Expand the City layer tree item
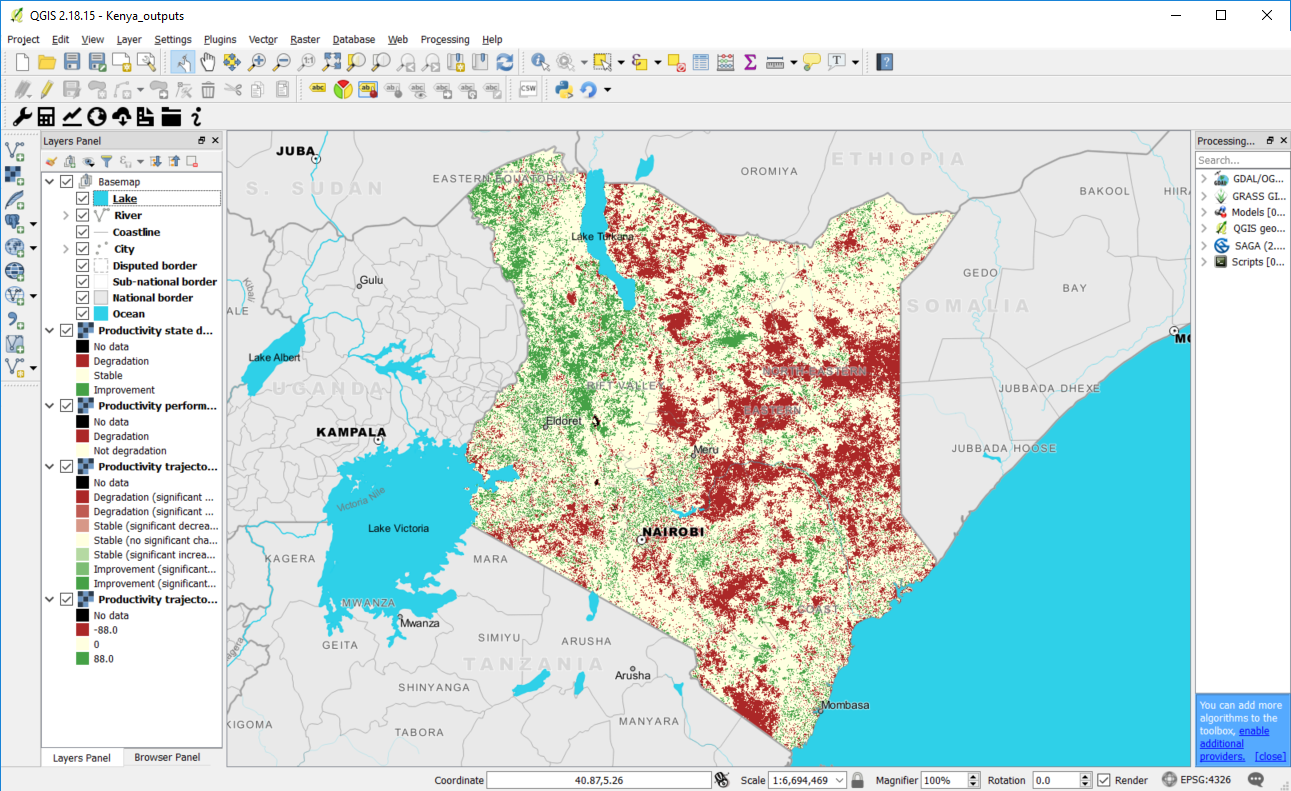The width and height of the screenshot is (1291, 791). click(66, 249)
